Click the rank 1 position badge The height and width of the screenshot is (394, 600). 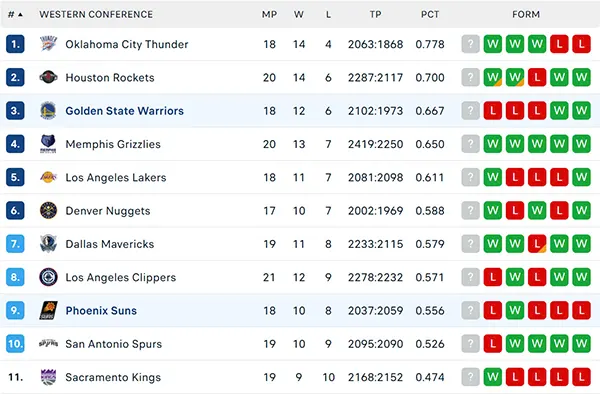coord(15,44)
